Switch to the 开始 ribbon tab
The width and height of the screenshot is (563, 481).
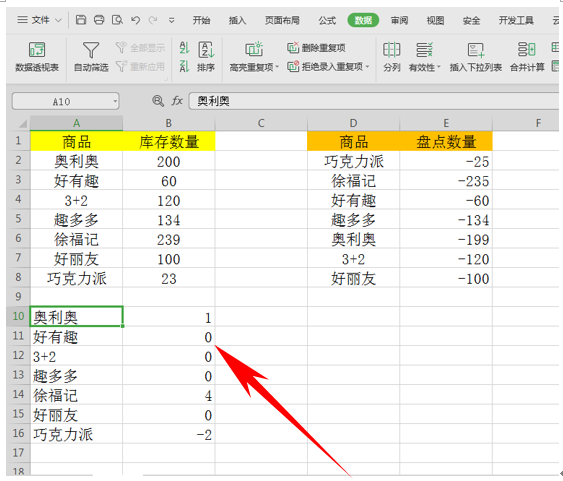click(201, 20)
